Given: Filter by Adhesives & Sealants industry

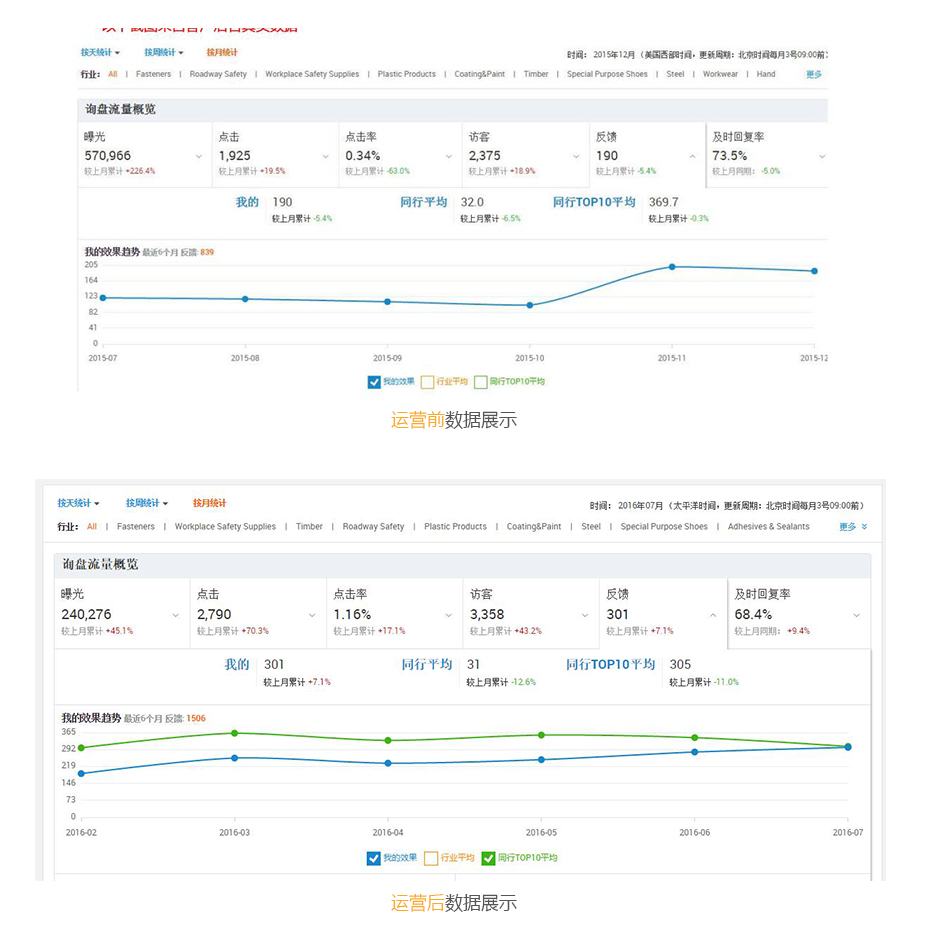Looking at the screenshot, I should (x=767, y=527).
